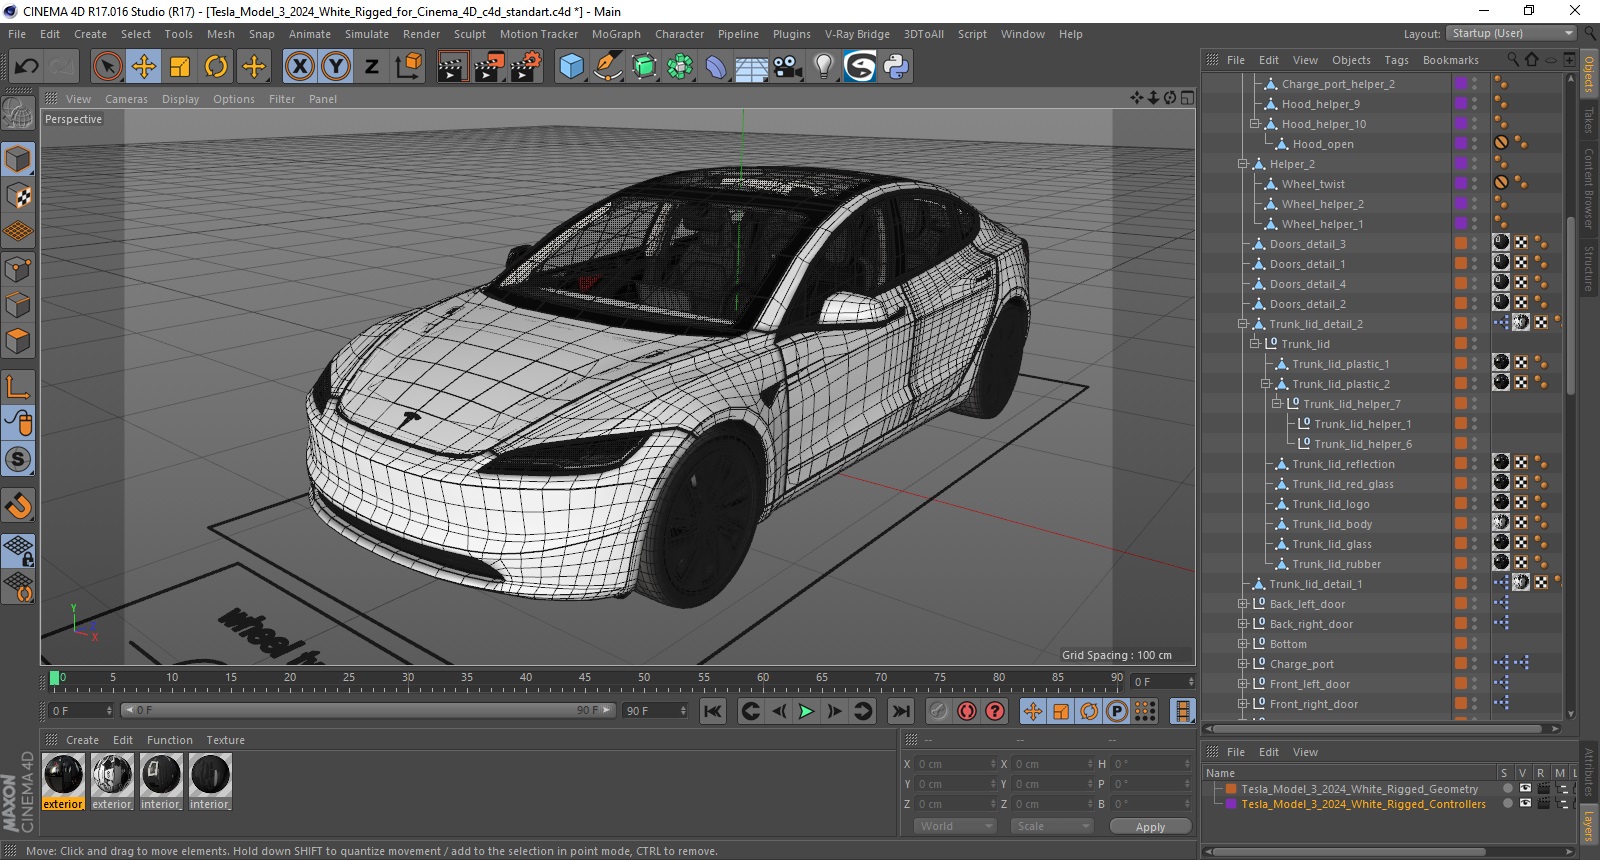Select the Live Selection tool
The width and height of the screenshot is (1600, 860).
[x=107, y=67]
